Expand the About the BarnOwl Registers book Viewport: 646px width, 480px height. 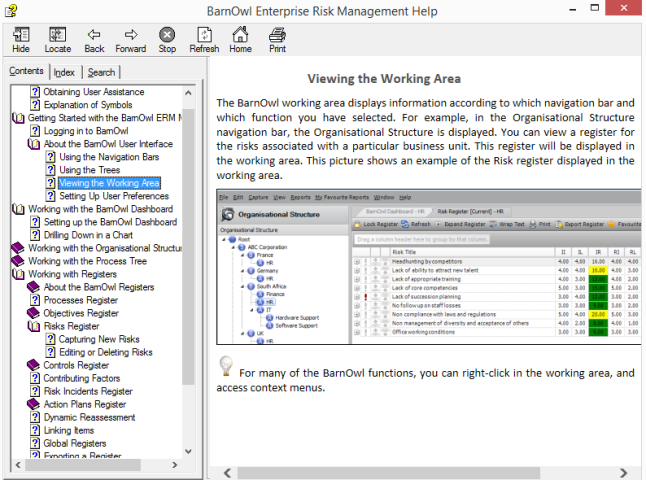33,287
